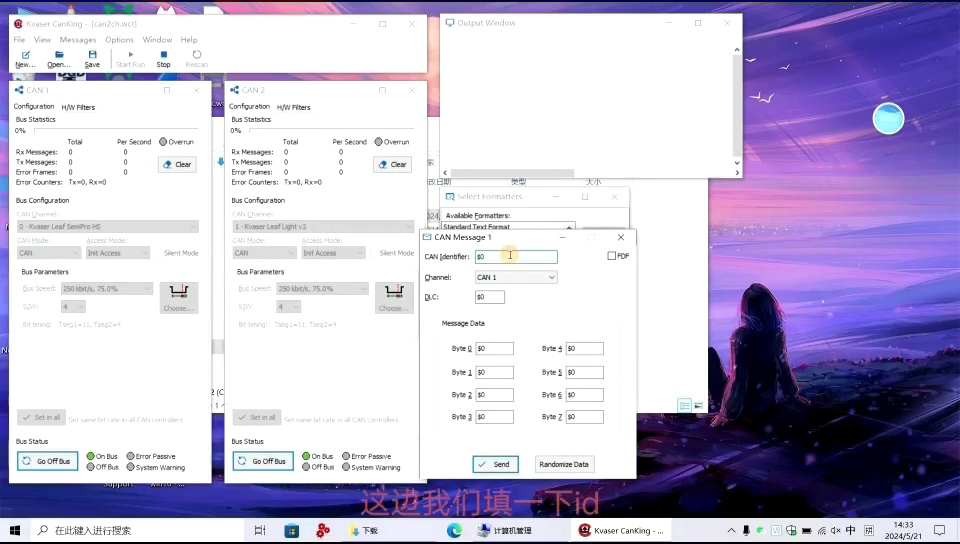Viewport: 960px width, 544px height.
Task: Open CAN 2 bus speed dropdown
Action: pyautogui.click(x=322, y=288)
